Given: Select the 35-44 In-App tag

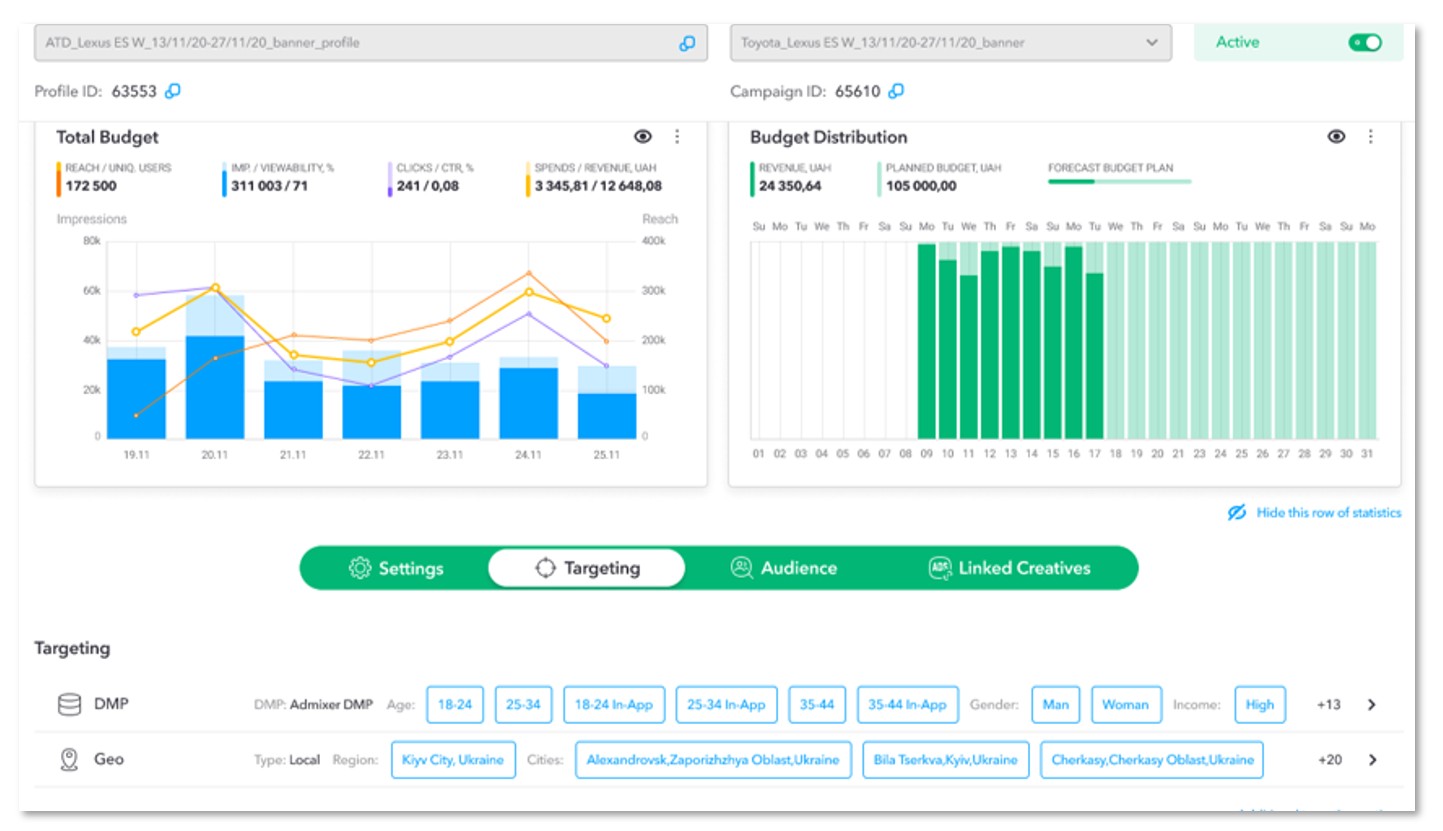Looking at the screenshot, I should pos(908,705).
